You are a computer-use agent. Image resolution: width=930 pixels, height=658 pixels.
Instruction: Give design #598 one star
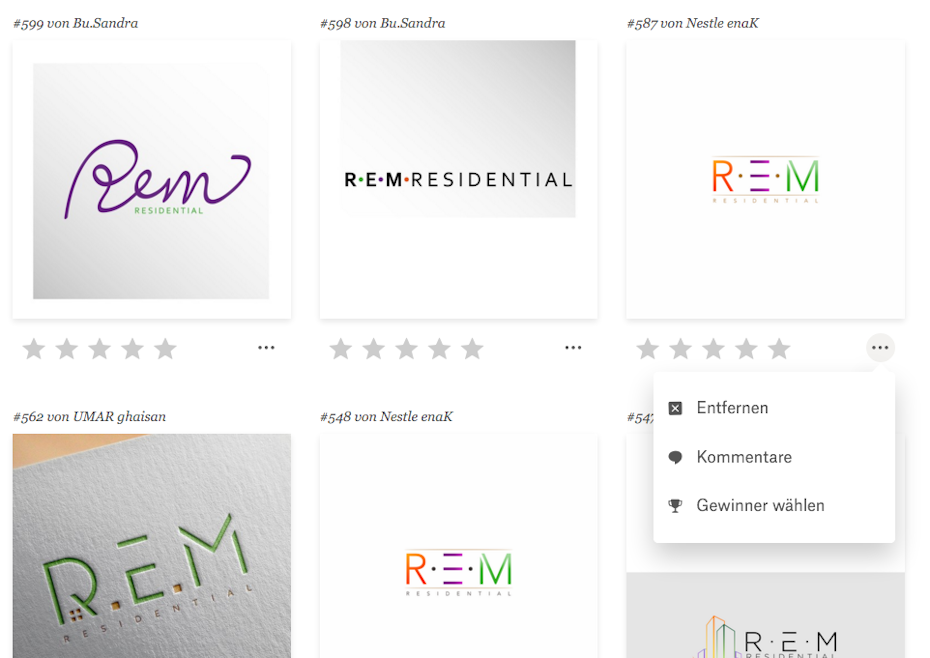tap(340, 348)
